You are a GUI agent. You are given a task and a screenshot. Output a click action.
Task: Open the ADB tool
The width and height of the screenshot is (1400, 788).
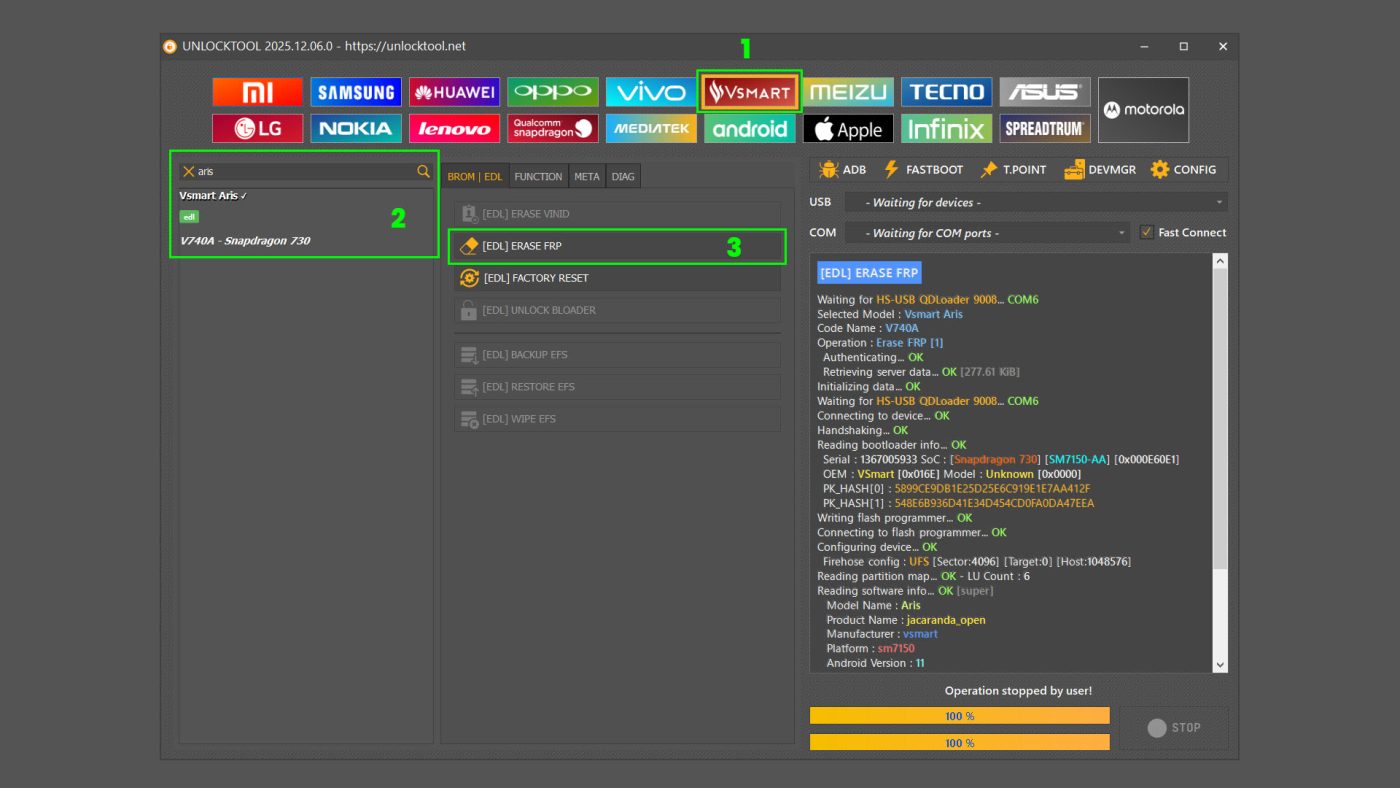[x=842, y=170]
